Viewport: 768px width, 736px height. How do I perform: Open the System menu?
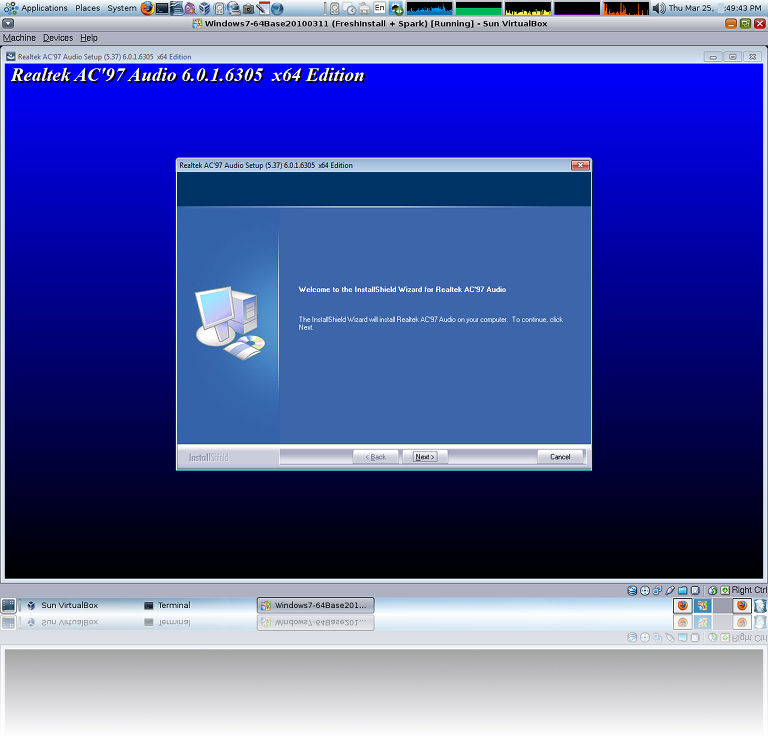(122, 8)
